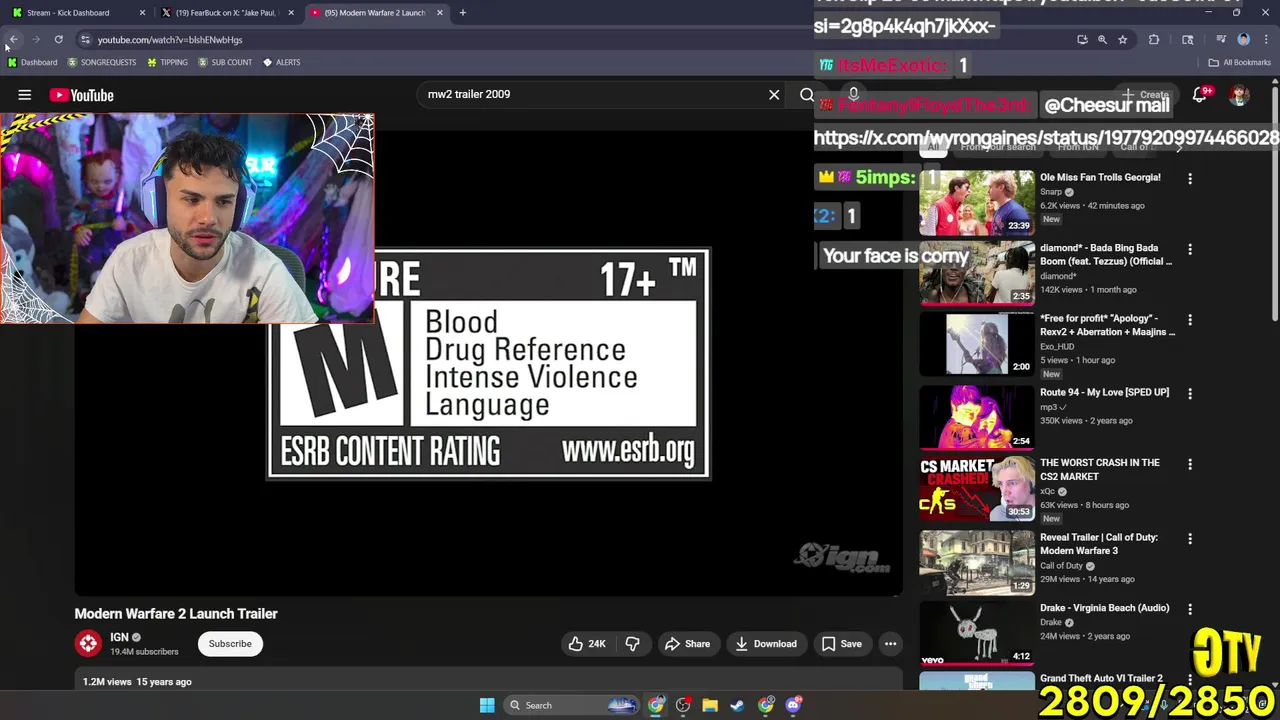Open the Dashboard bookmark

32,62
